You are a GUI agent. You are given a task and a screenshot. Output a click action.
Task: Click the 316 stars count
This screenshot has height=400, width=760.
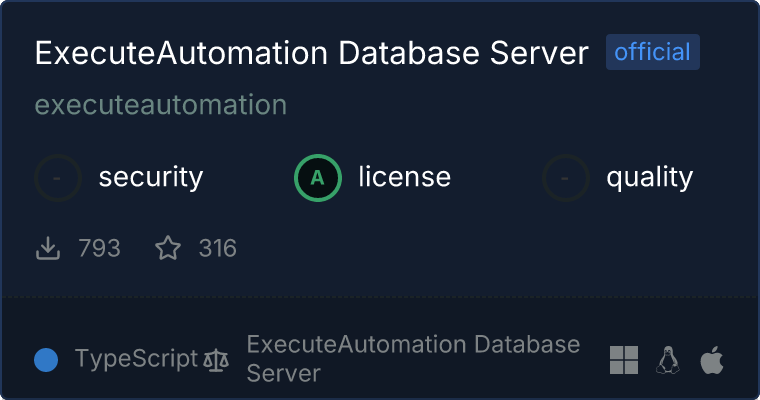point(217,248)
